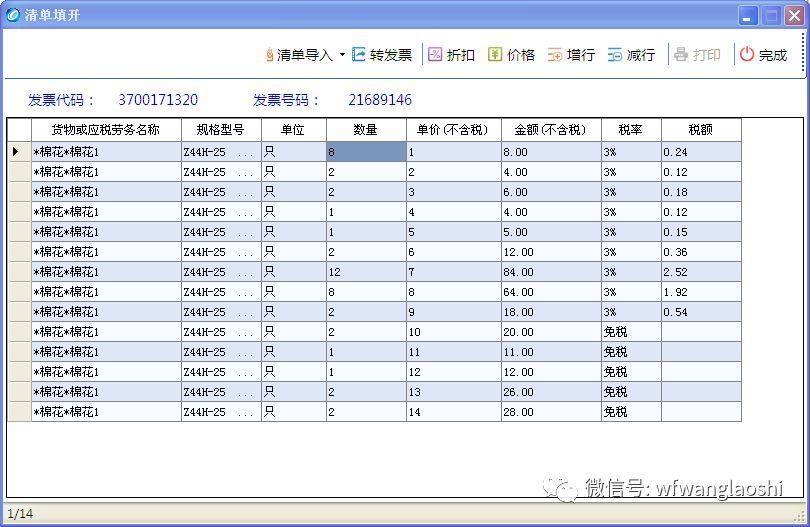Viewport: 810px width, 527px height.
Task: Apply a discount with 折扣
Action: (451, 55)
